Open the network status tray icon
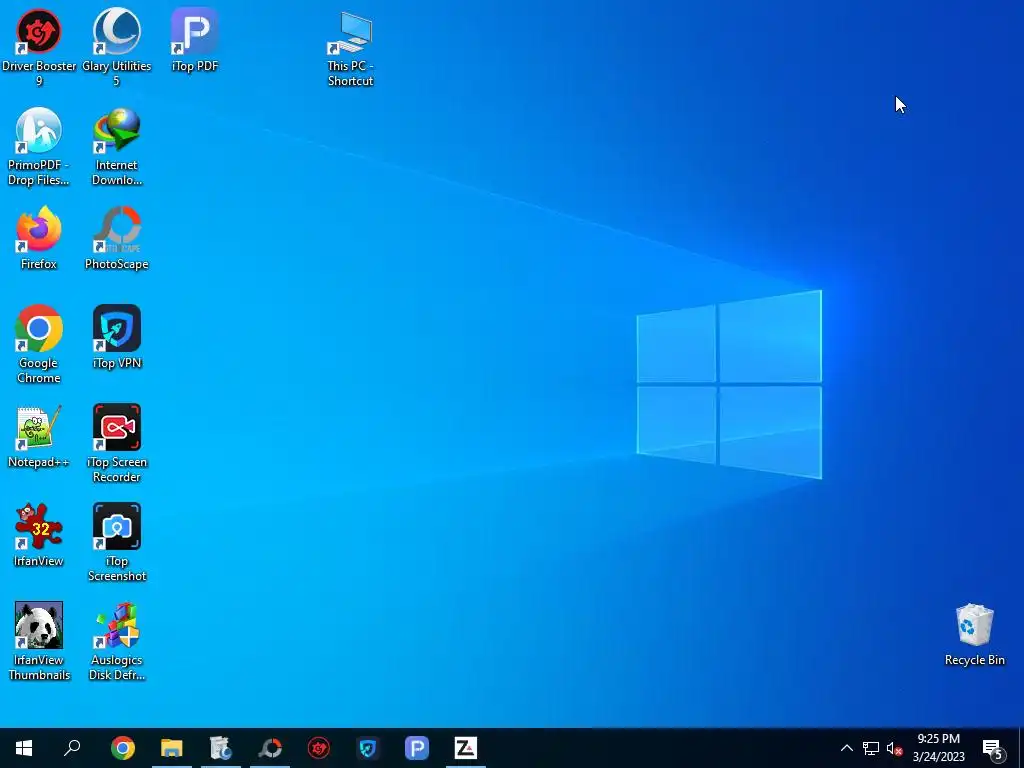Screen dimensions: 1024x768 [871, 748]
